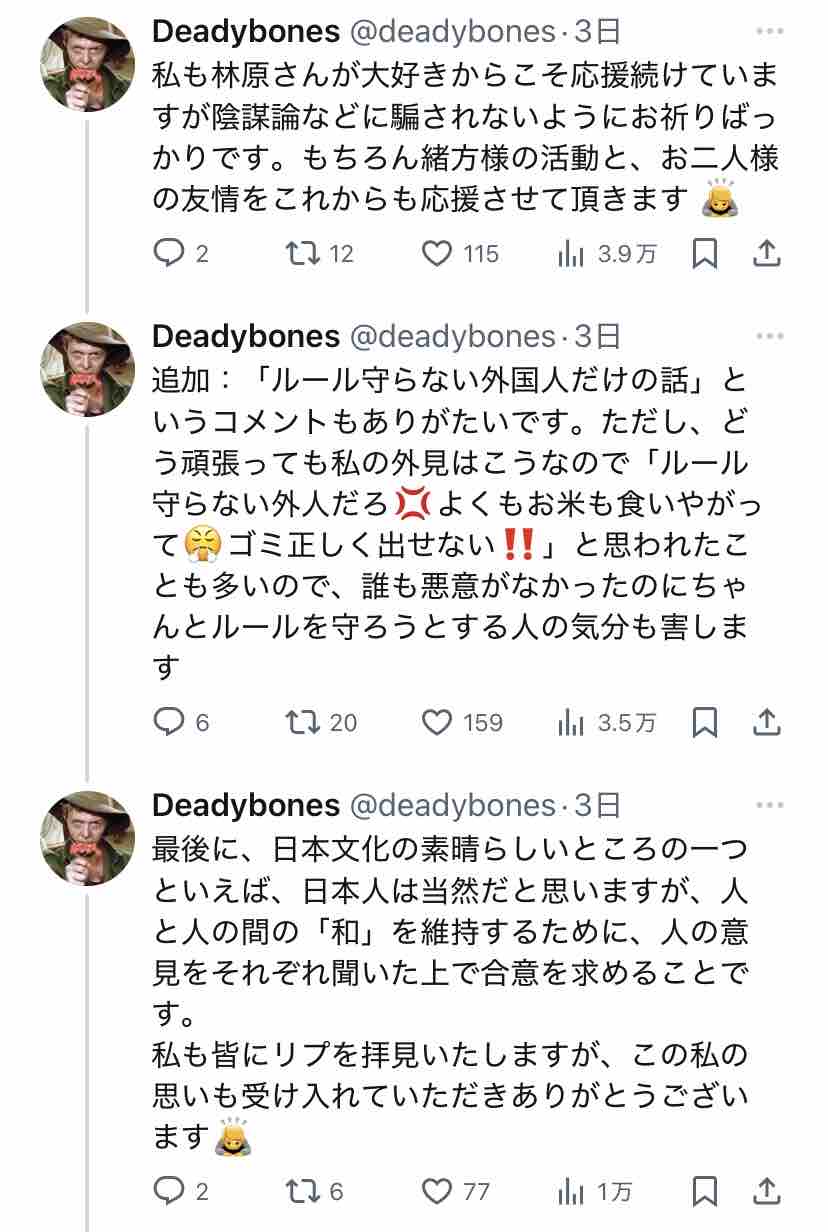Retweet the first tweet with 12 reposts
Image resolution: width=828 pixels, height=1232 pixels.
tap(301, 254)
